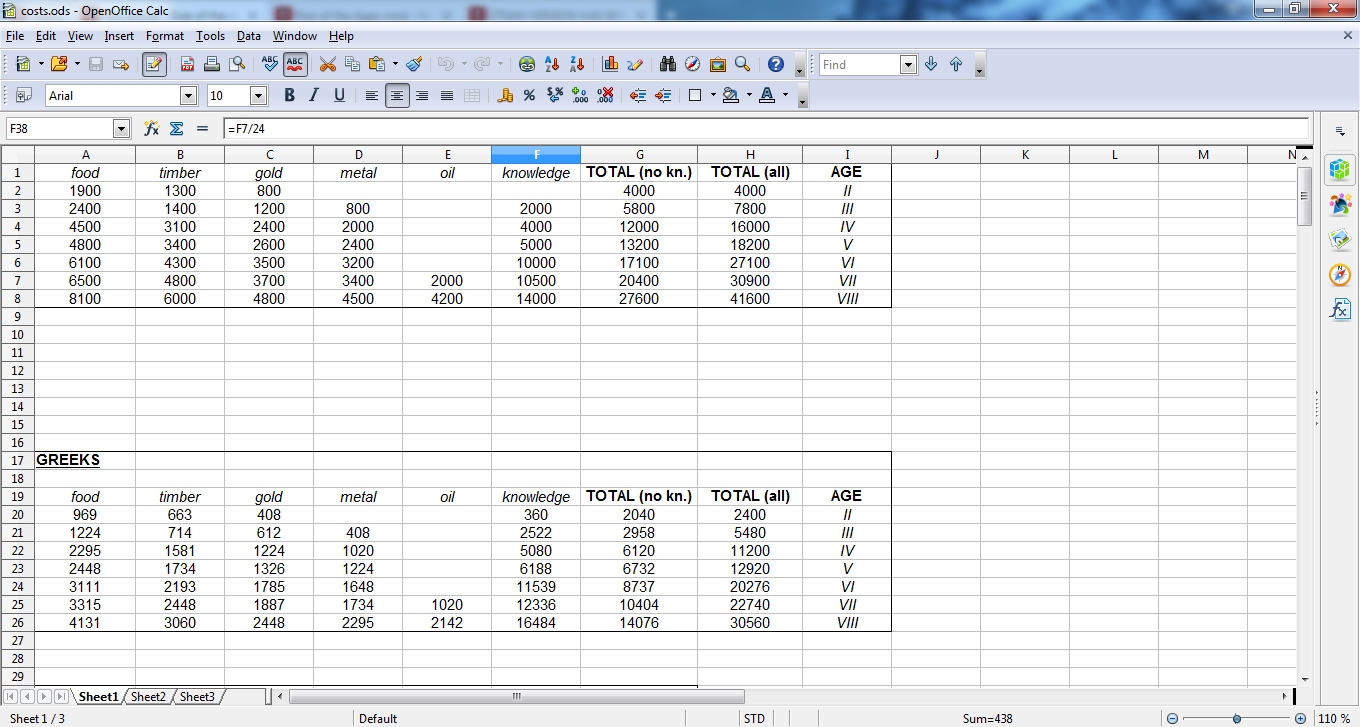Toggle Align Right
This screenshot has width=1360, height=727.
pyautogui.click(x=422, y=95)
